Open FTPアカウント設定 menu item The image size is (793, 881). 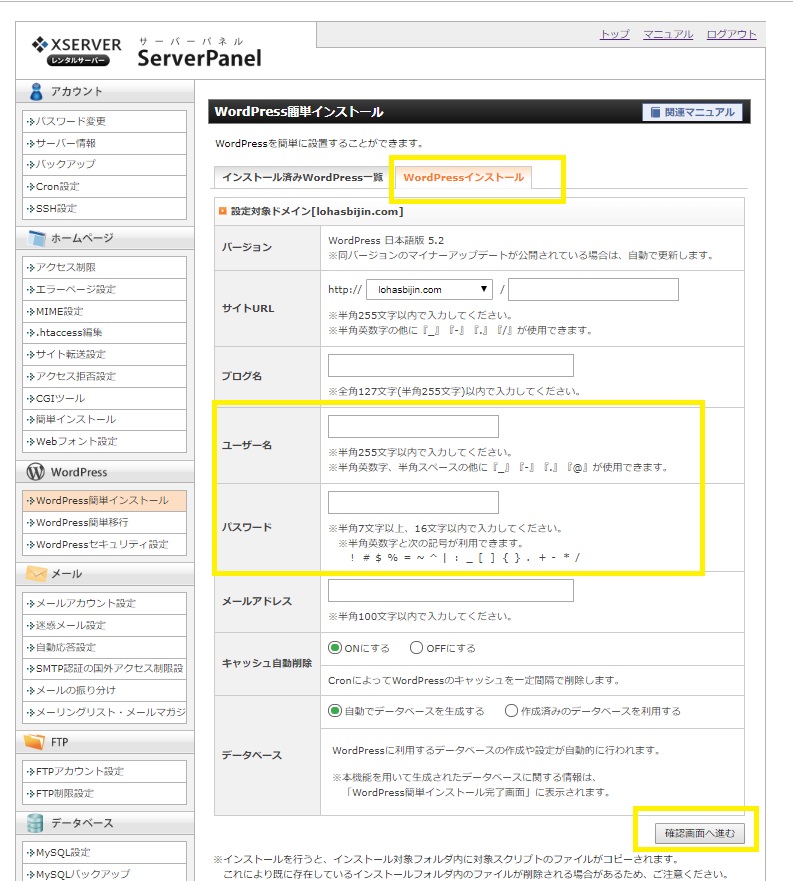[x=105, y=771]
